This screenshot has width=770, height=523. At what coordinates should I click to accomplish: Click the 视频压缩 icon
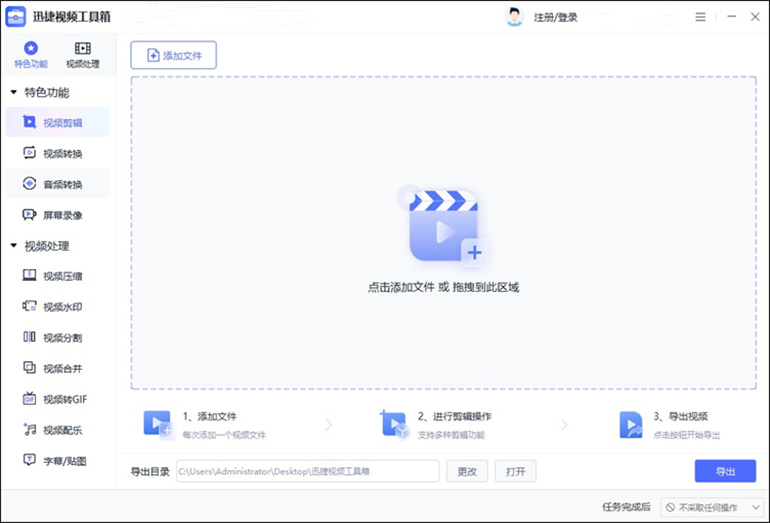29,275
